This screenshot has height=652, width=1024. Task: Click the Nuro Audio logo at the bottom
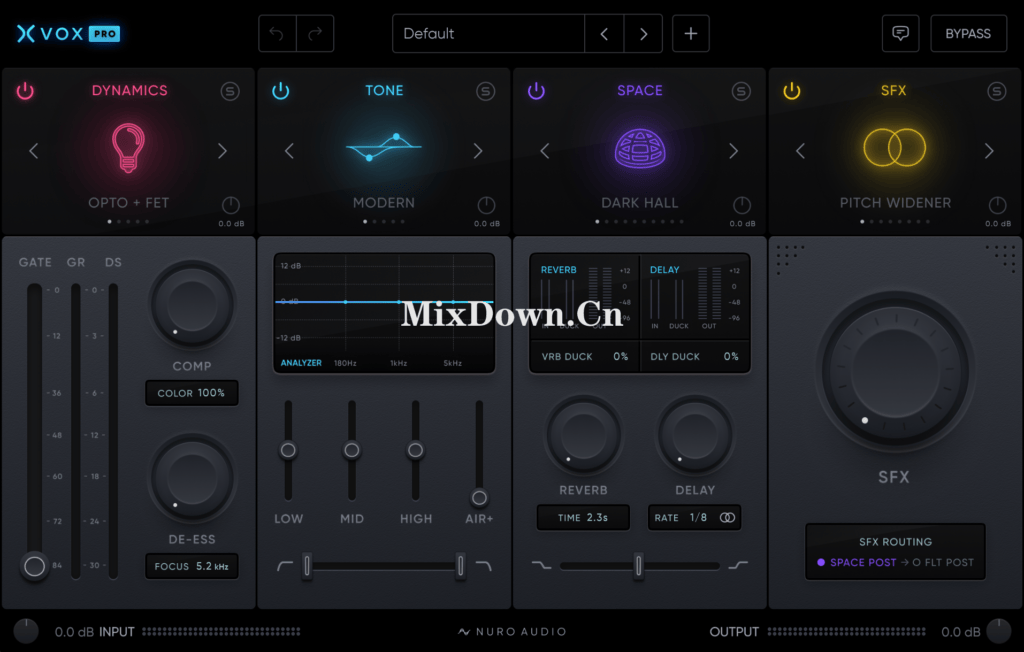click(512, 631)
